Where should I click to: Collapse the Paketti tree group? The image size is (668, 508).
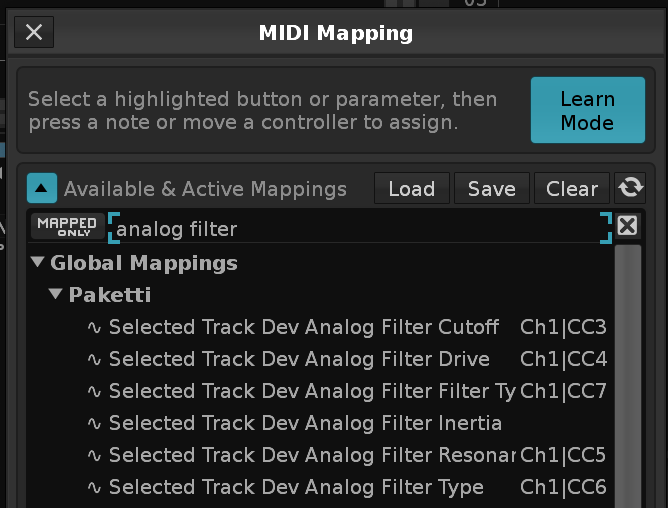pos(56,296)
